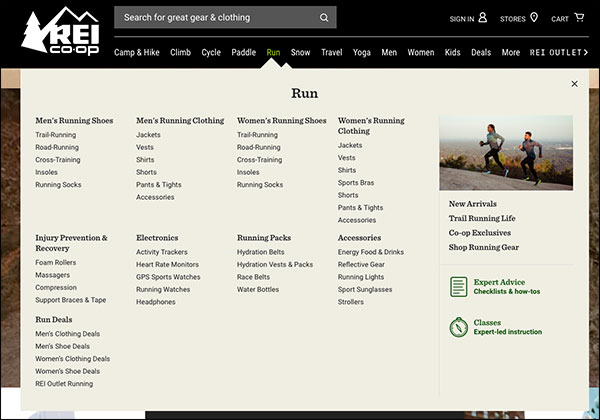Open the Cycle menu

point(211,52)
